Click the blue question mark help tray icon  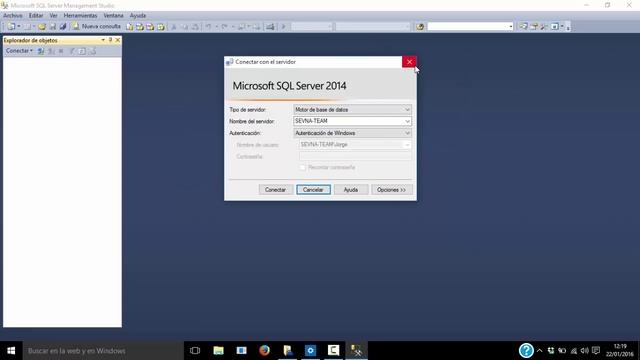point(526,351)
